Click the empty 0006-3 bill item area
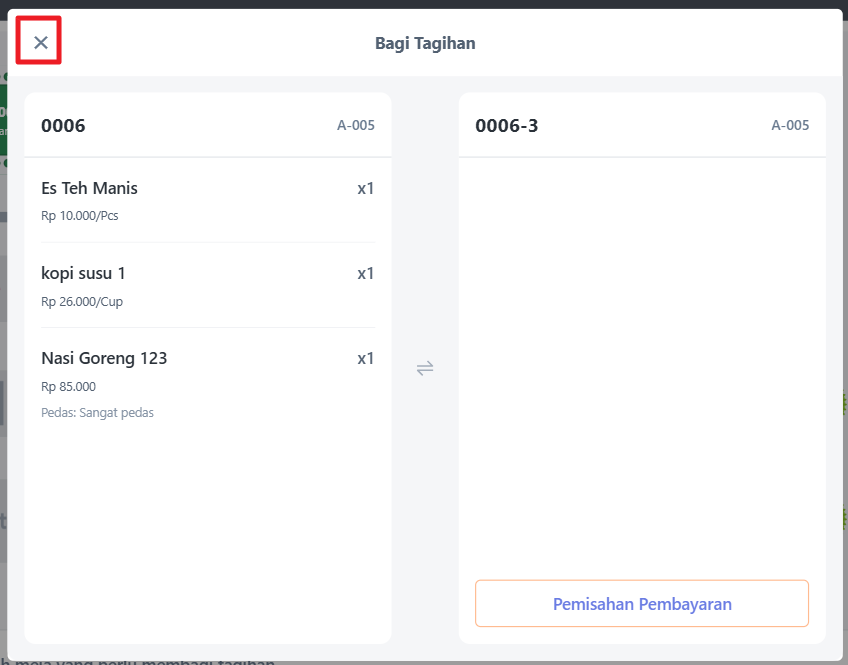Viewport: 848px width, 665px height. tap(641, 360)
